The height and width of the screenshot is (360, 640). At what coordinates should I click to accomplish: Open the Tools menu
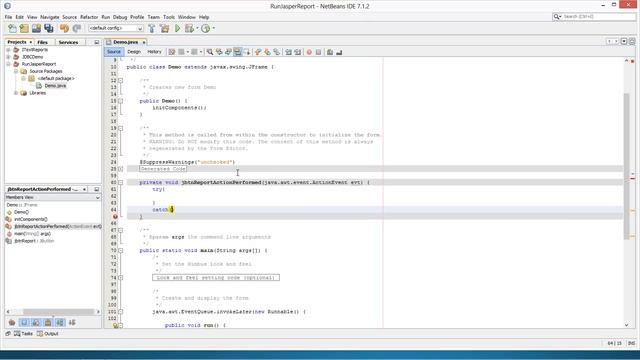tap(169, 17)
